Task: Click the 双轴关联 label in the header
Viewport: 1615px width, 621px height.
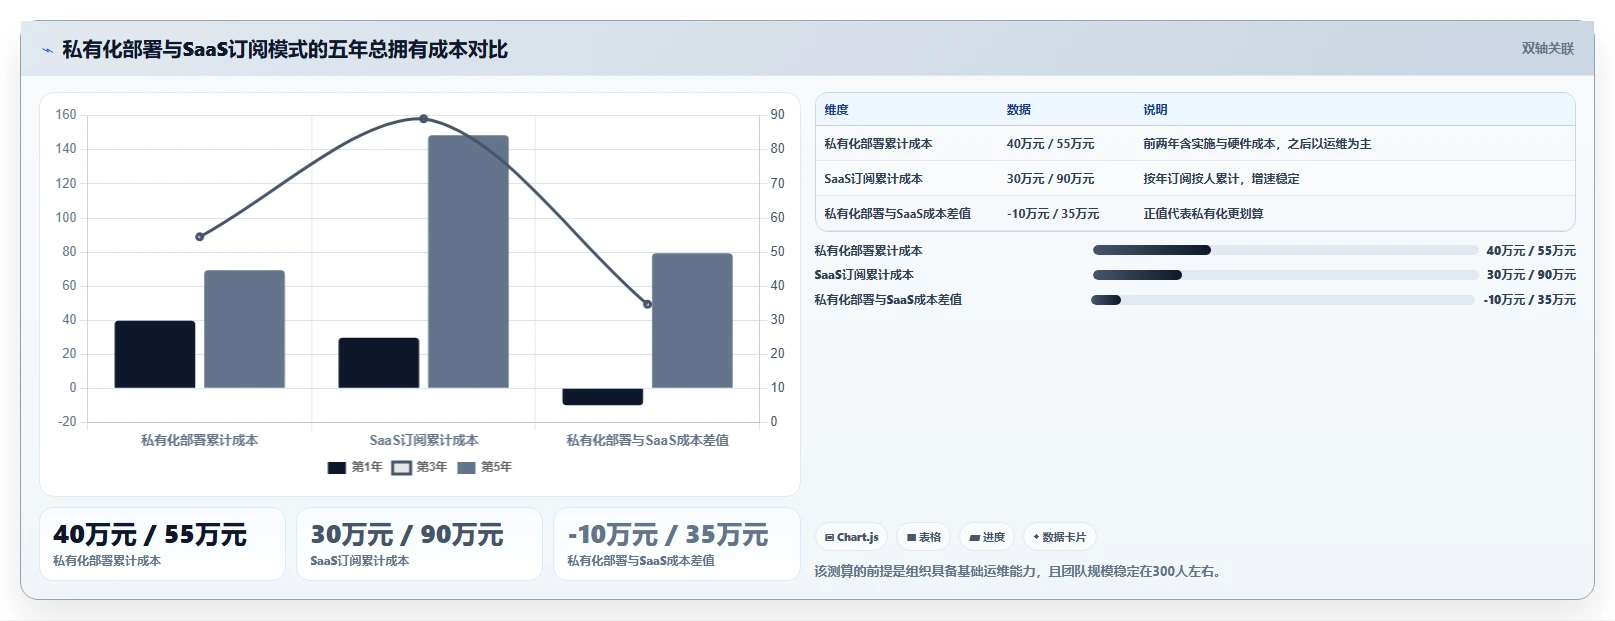Action: coord(1547,48)
